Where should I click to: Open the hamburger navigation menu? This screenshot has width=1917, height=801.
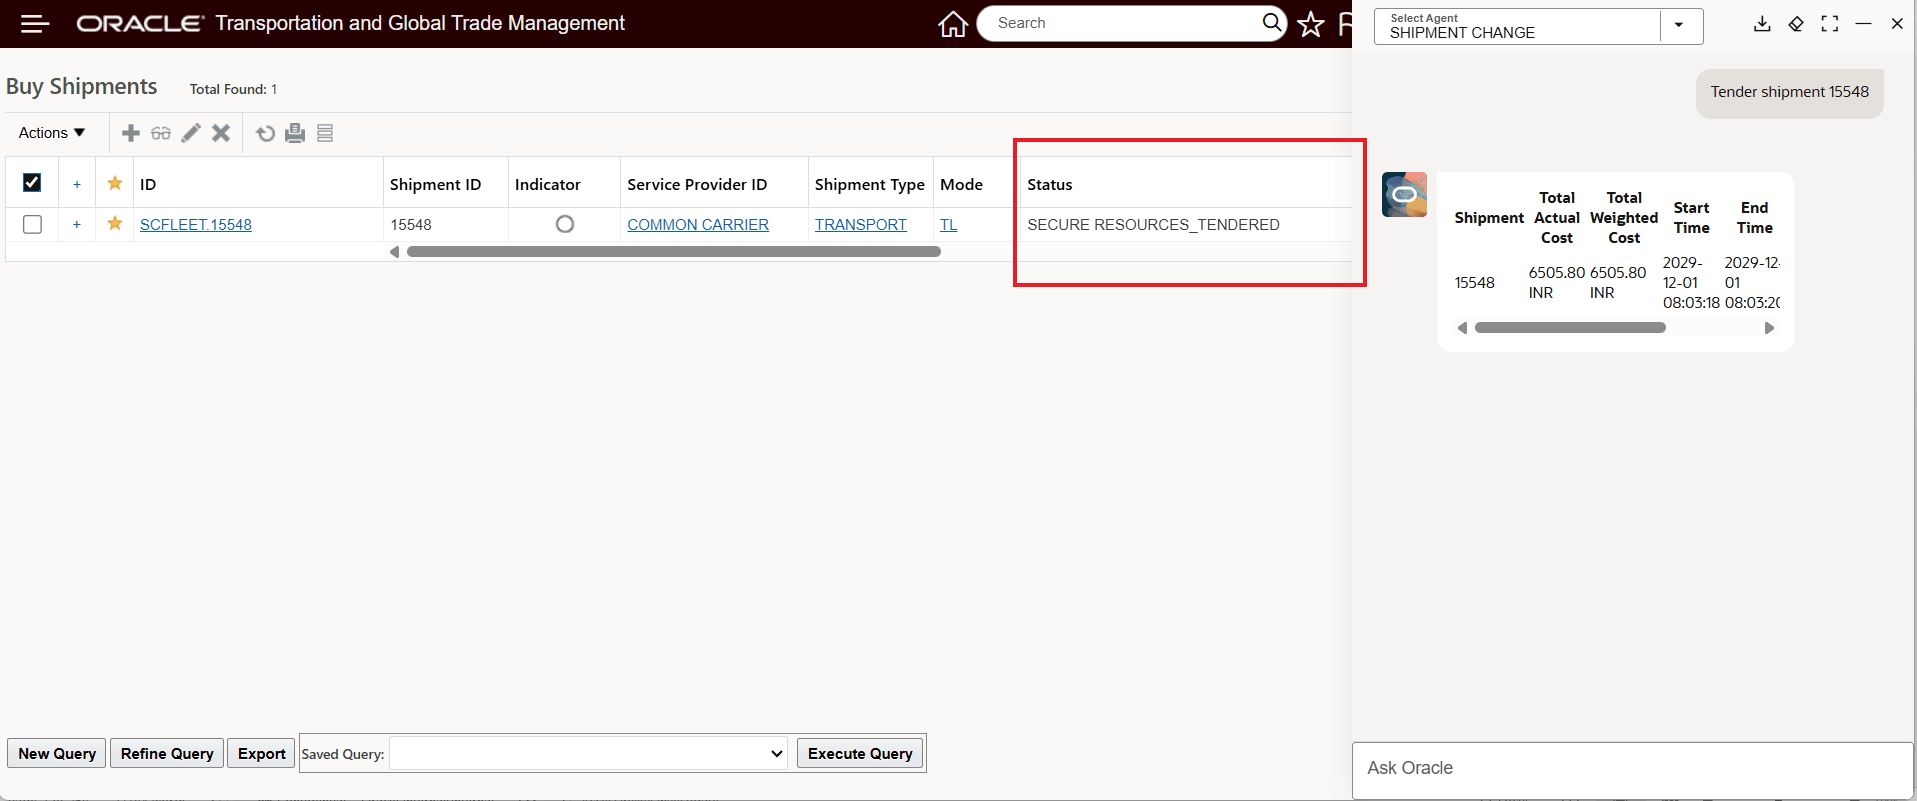pos(35,23)
